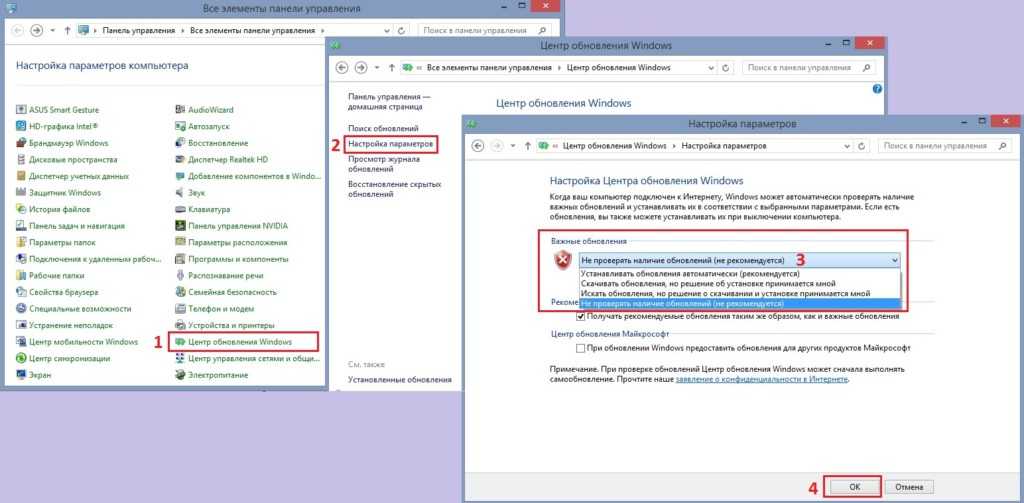This screenshot has width=1024, height=503.
Task: Open Настройка параметров in left sidebar
Action: point(391,144)
